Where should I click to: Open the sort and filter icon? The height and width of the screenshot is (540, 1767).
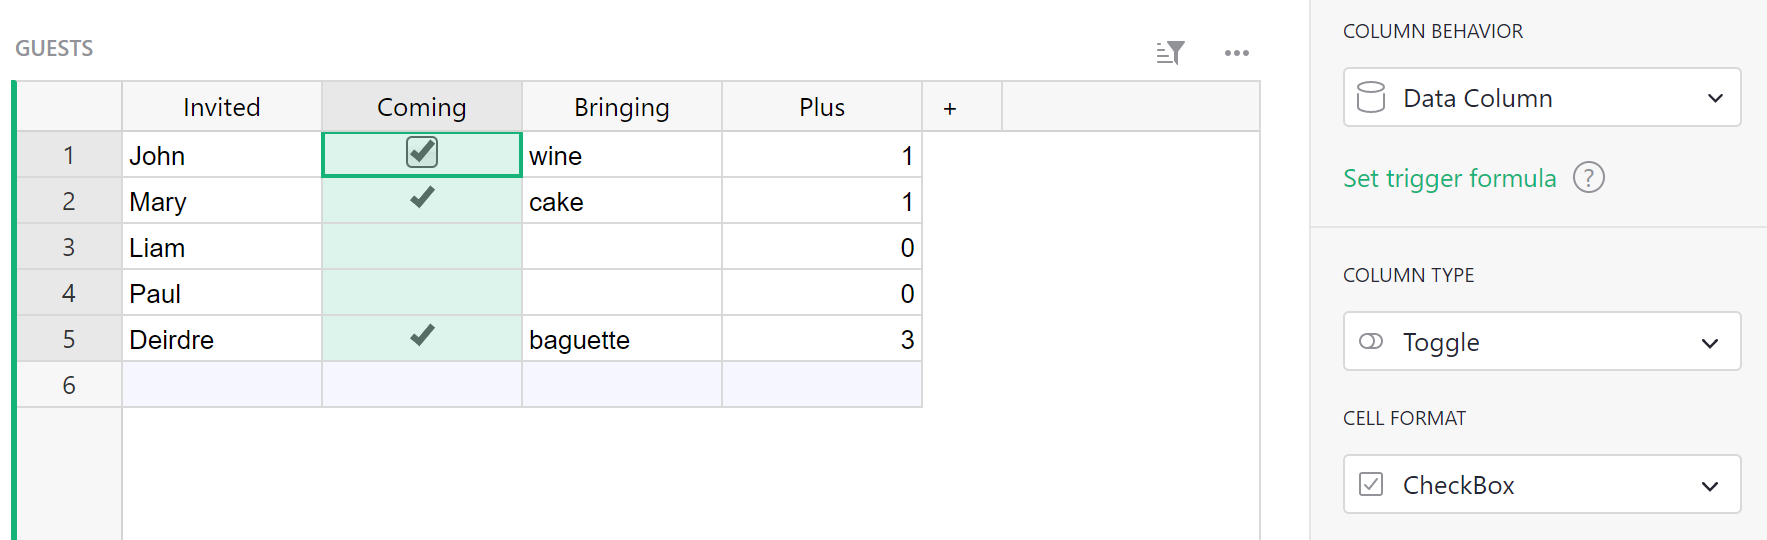click(1170, 53)
